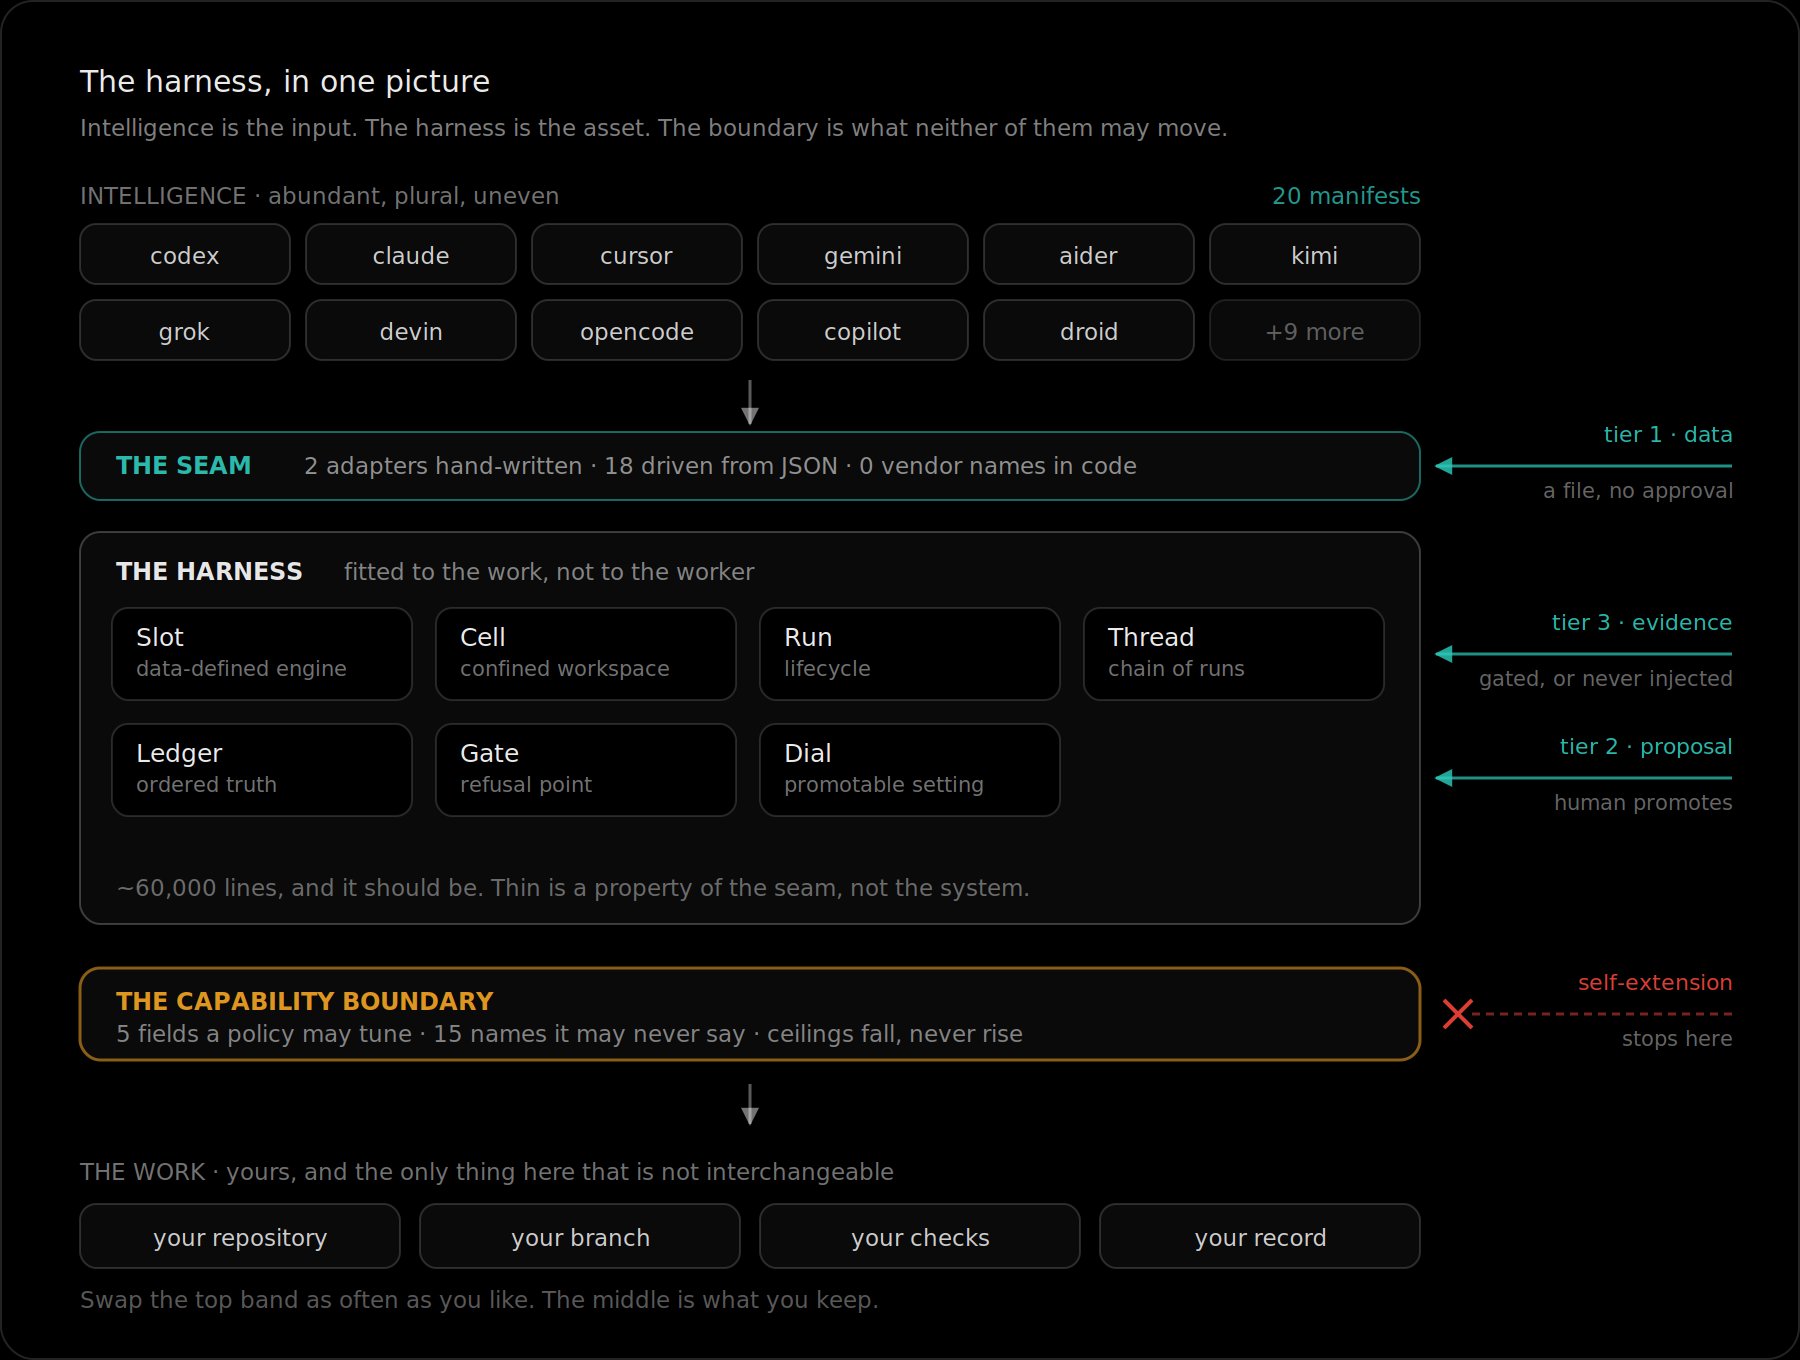The width and height of the screenshot is (1800, 1360).
Task: Click the "5 fields a policy may tune" line
Action: pos(569,1034)
